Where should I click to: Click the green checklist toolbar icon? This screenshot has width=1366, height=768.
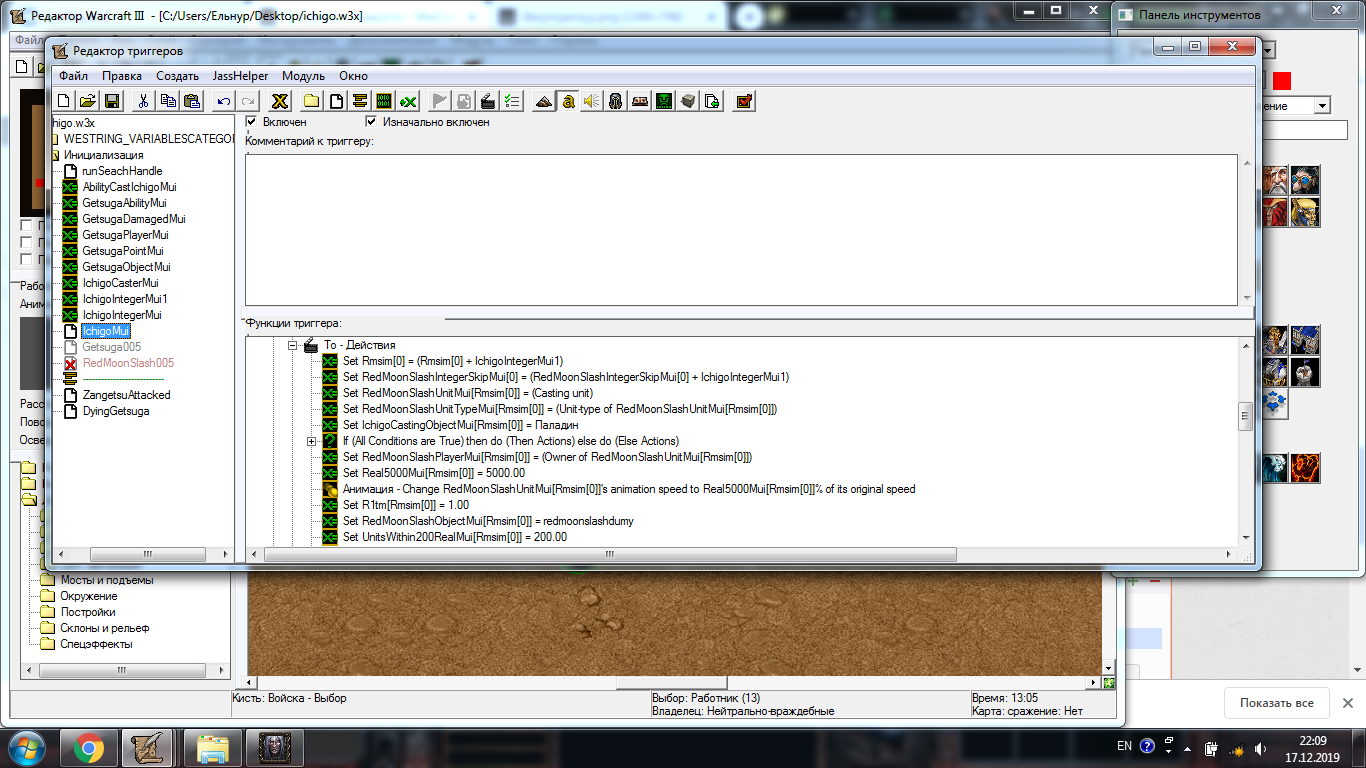512,101
